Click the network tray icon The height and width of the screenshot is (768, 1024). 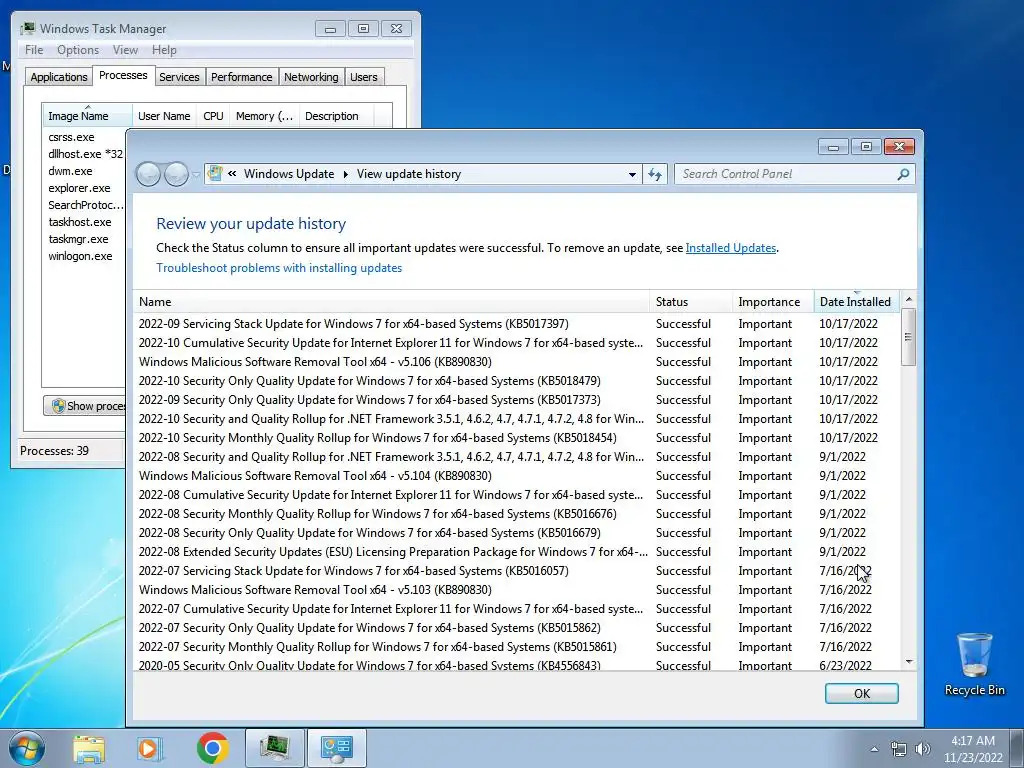(899, 749)
